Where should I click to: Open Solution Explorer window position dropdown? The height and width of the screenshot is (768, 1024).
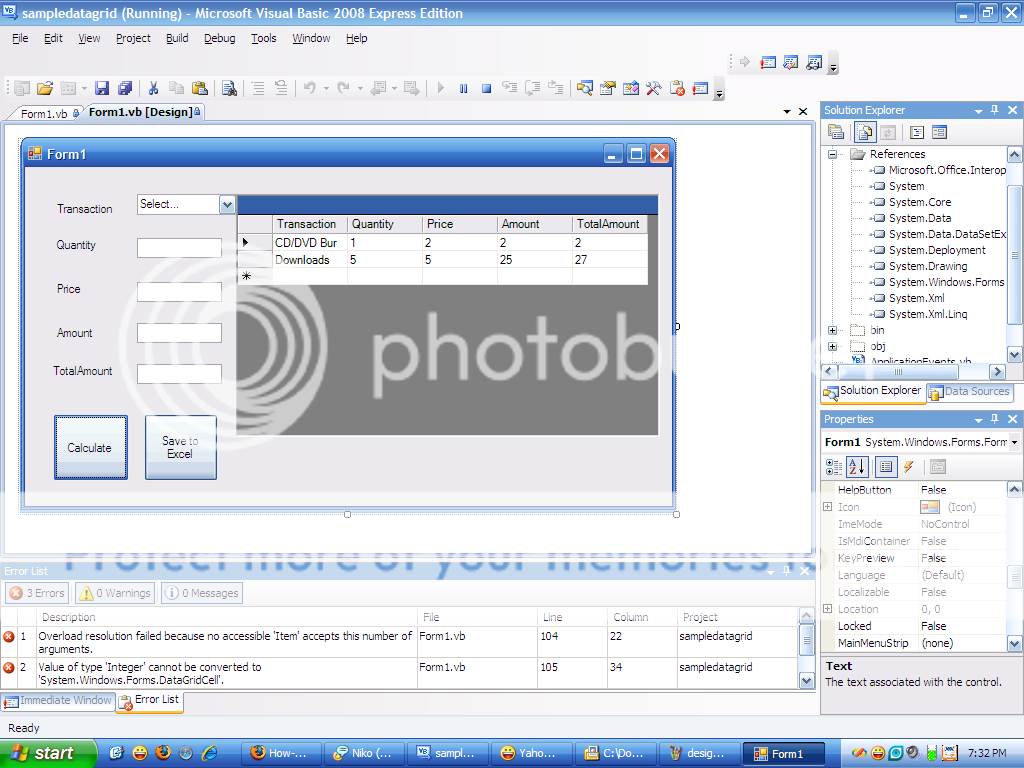[x=978, y=111]
